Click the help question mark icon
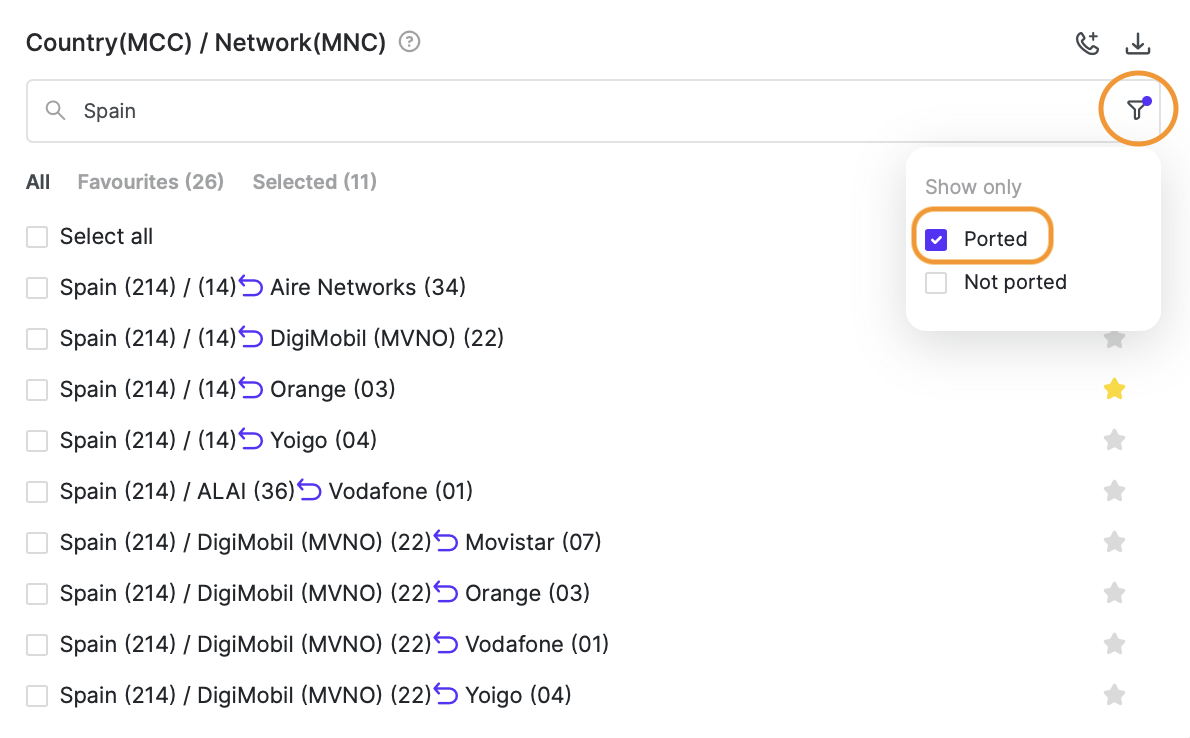Screen dimensions: 1190x738 pyautogui.click(x=409, y=42)
